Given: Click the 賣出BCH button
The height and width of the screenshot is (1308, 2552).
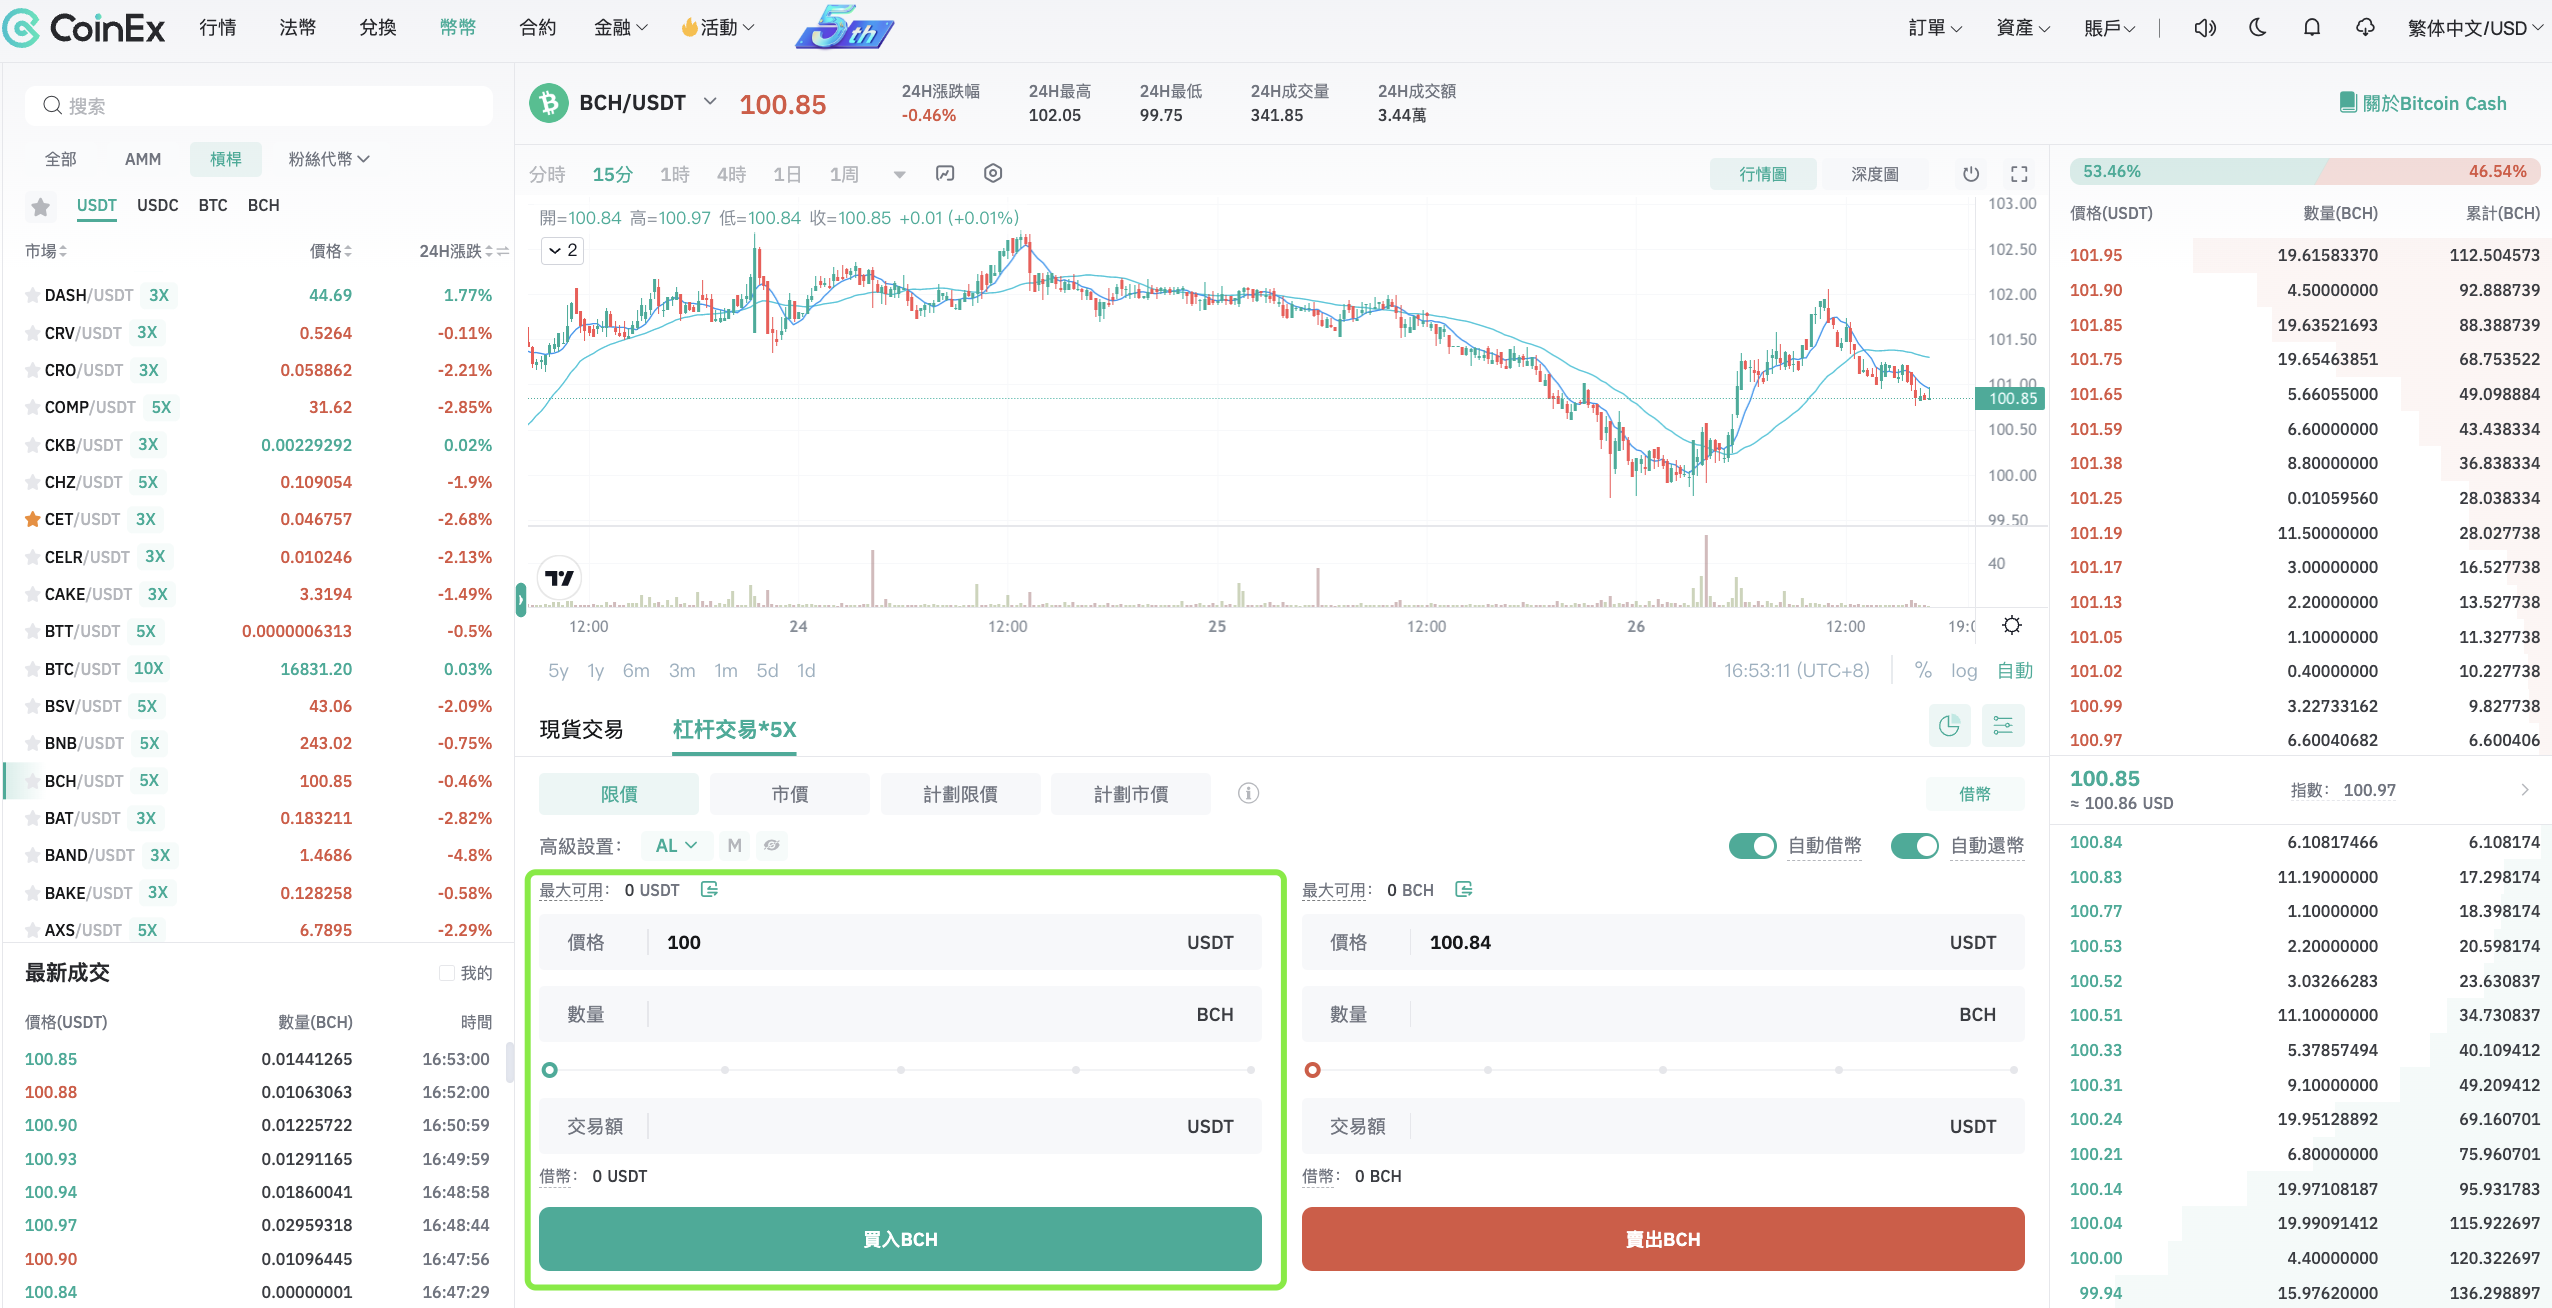Looking at the screenshot, I should (x=1663, y=1239).
